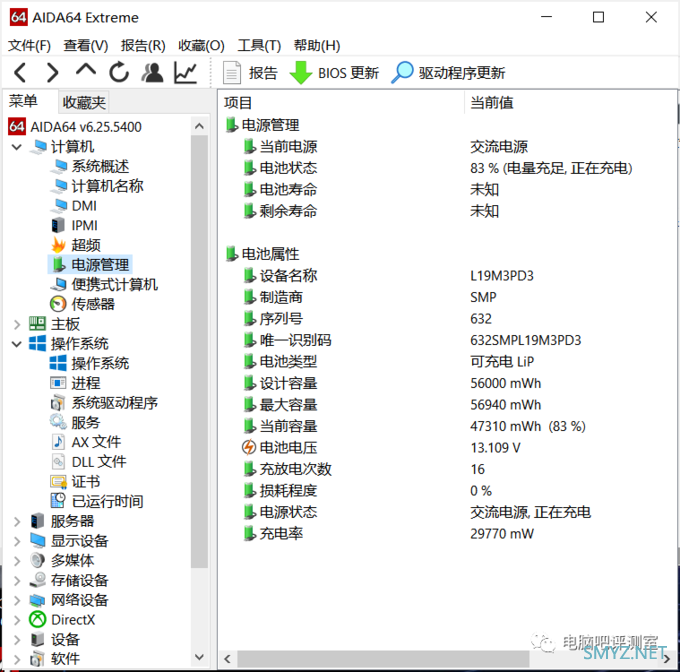Click the motherboard icon beside 主板

coord(37,324)
